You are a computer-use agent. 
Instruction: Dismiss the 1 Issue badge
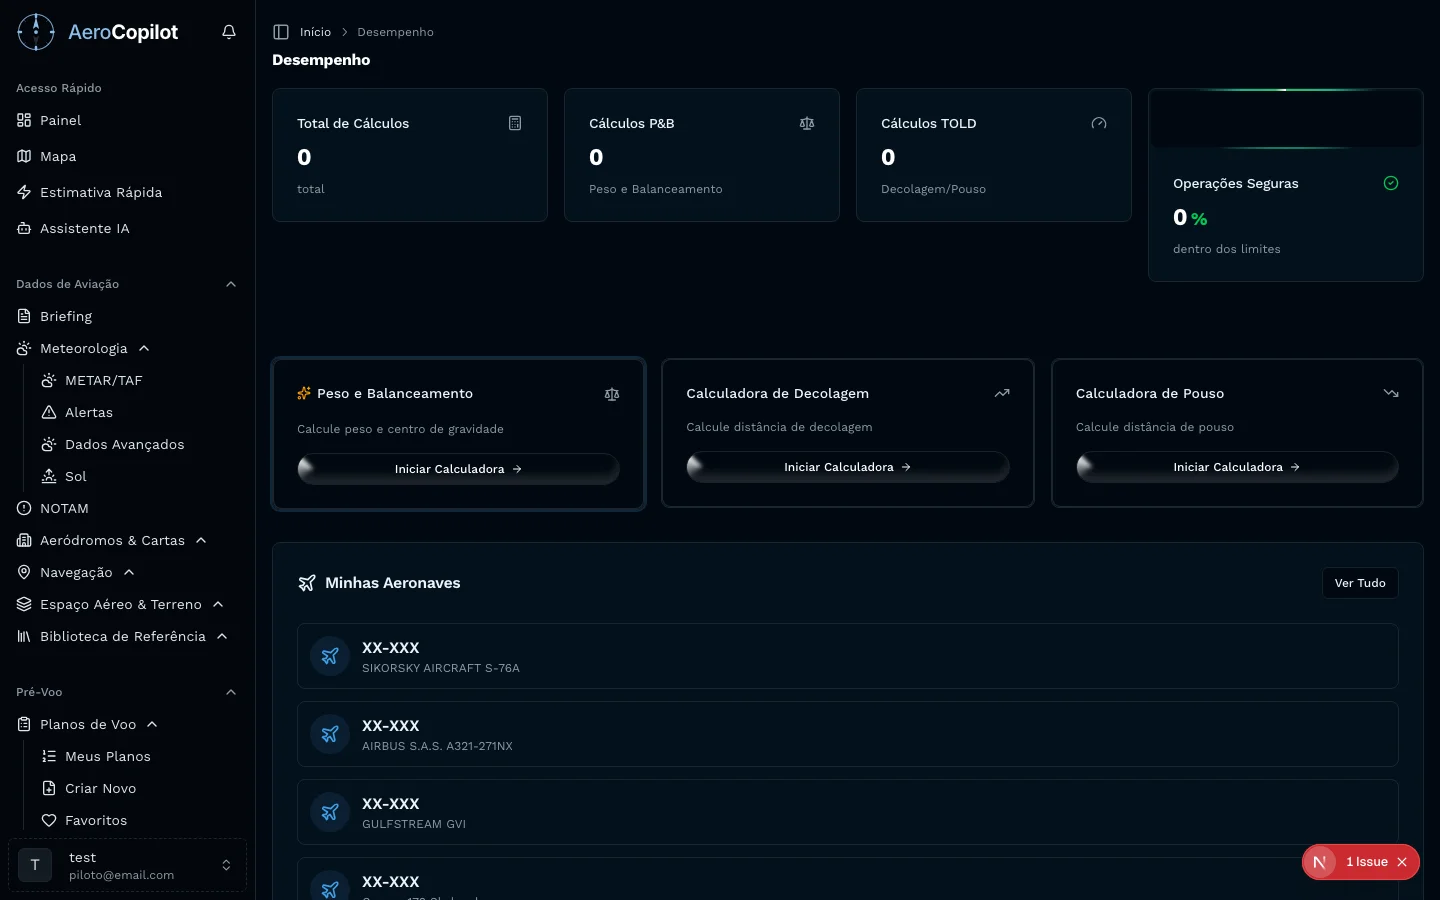(1402, 862)
